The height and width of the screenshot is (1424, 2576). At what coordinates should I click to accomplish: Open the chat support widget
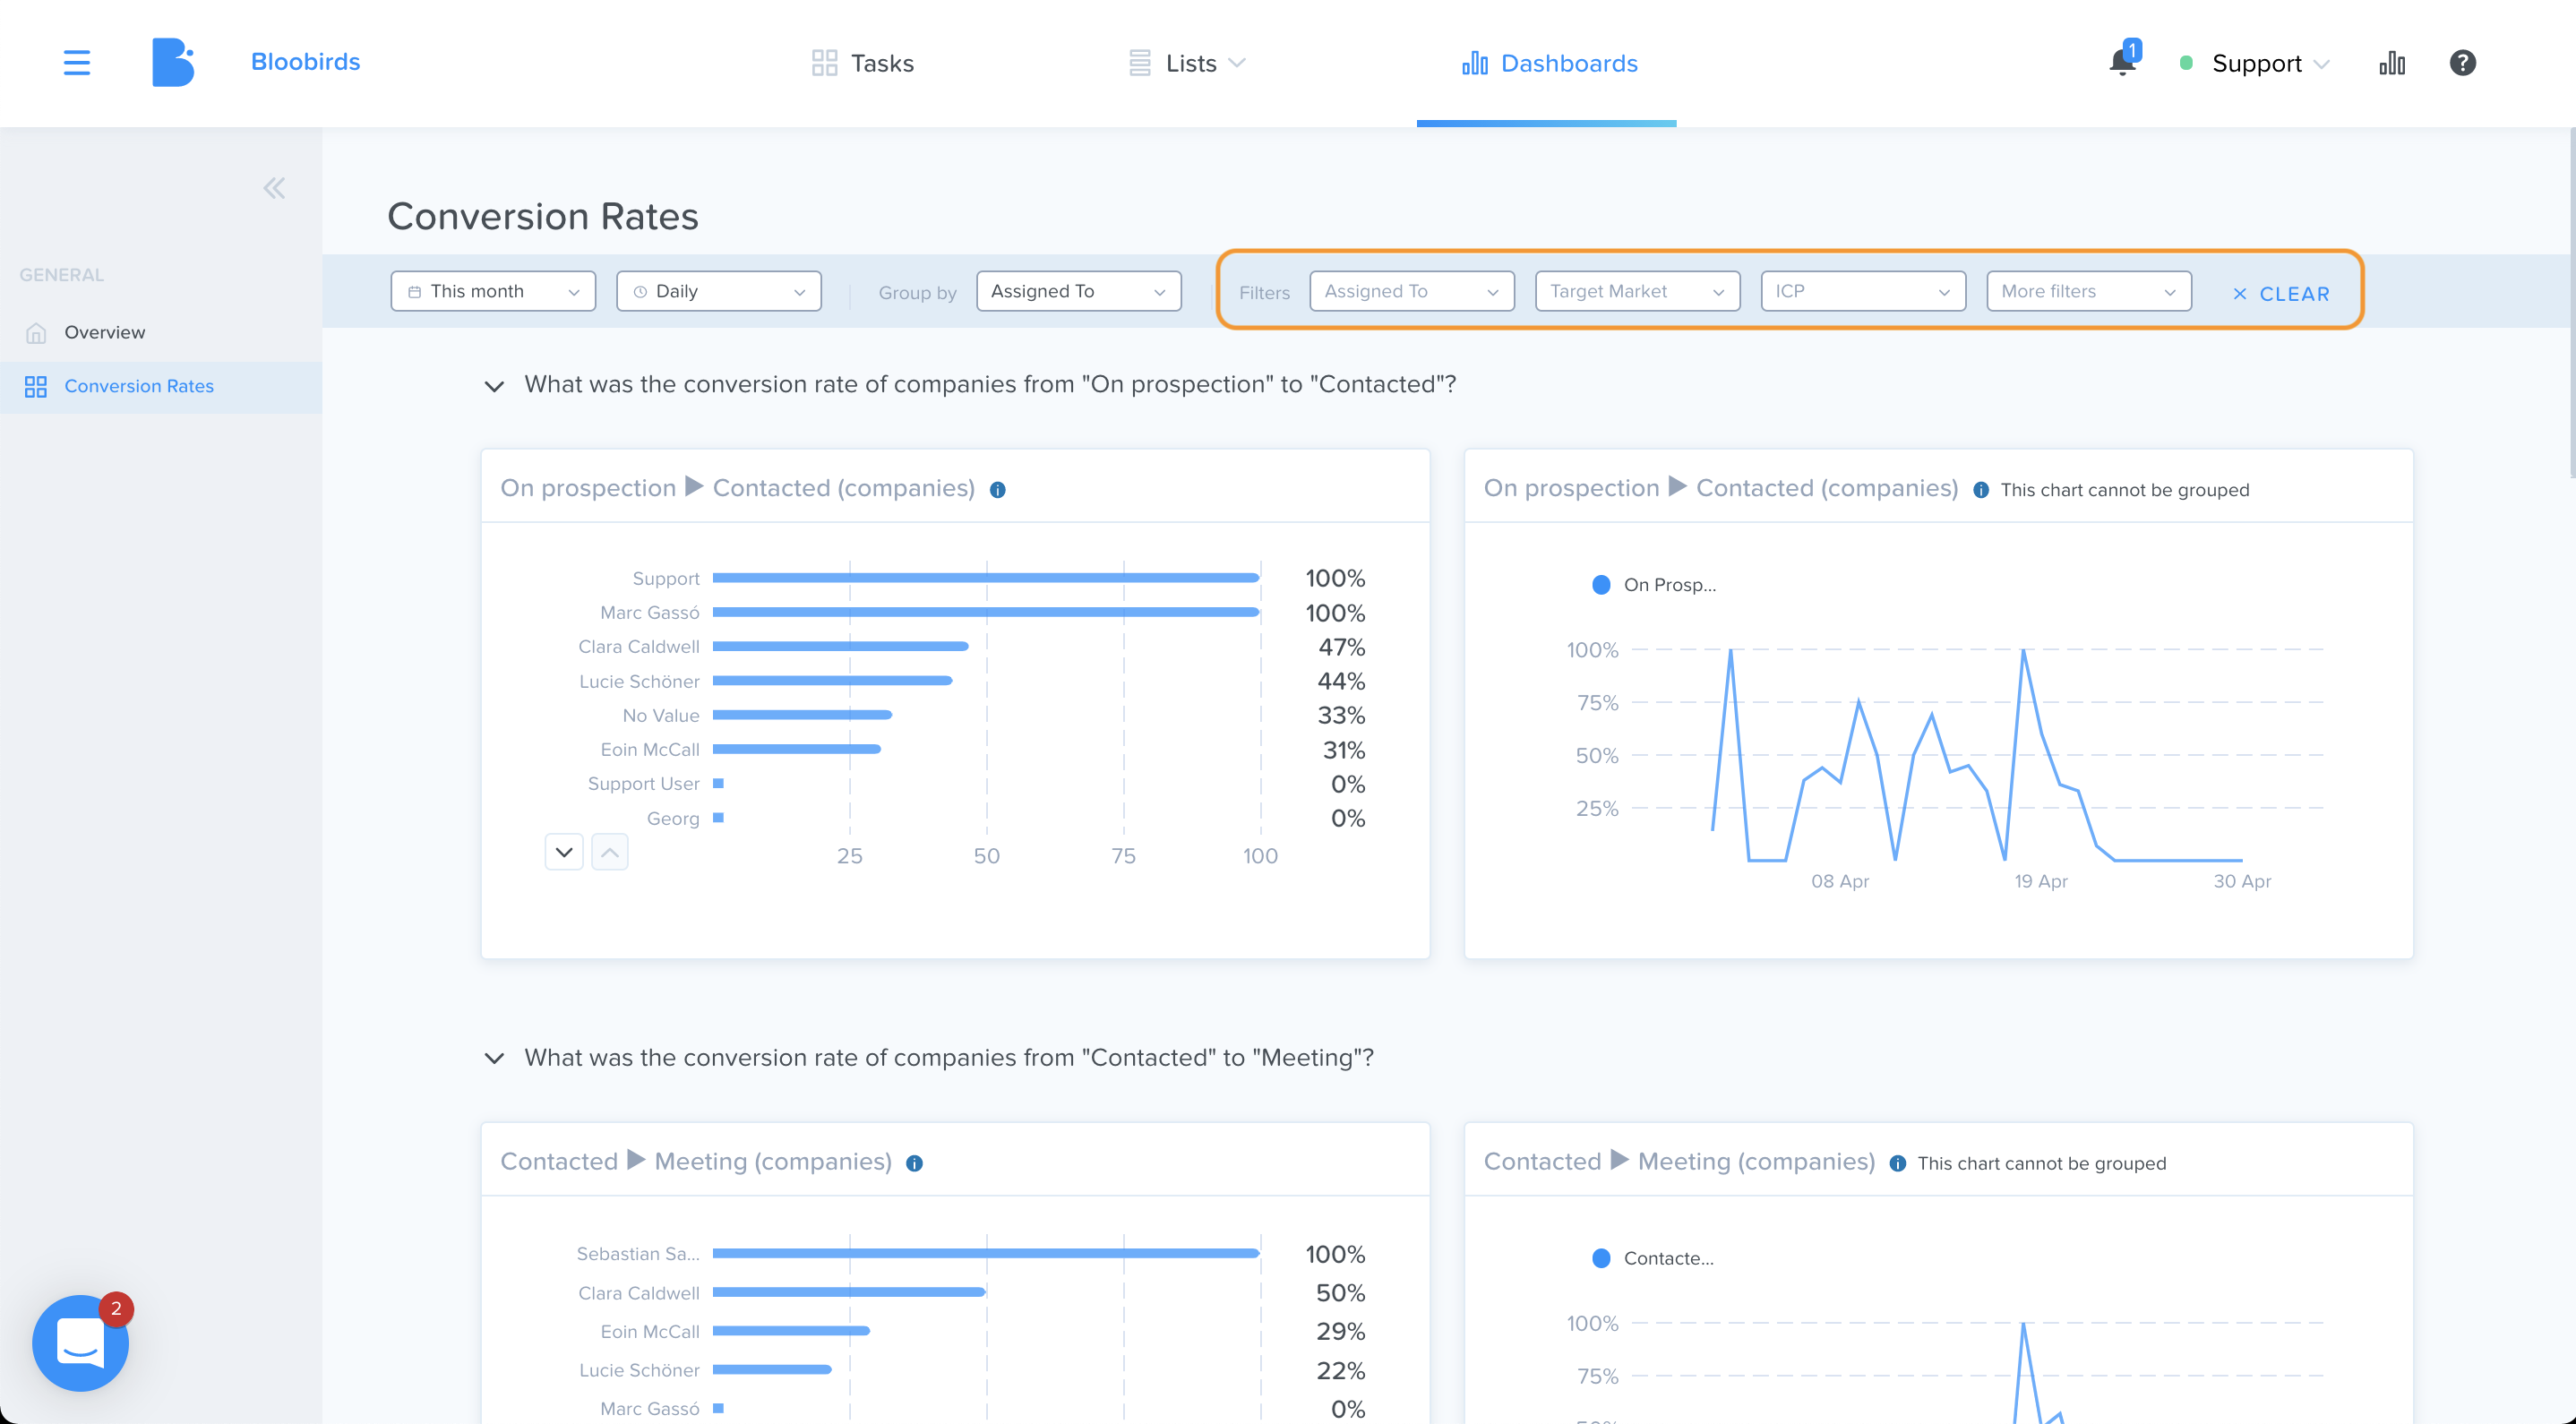coord(80,1342)
